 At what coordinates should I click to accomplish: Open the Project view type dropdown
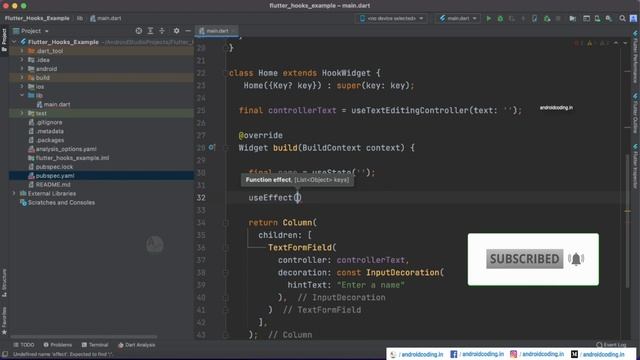(31, 31)
